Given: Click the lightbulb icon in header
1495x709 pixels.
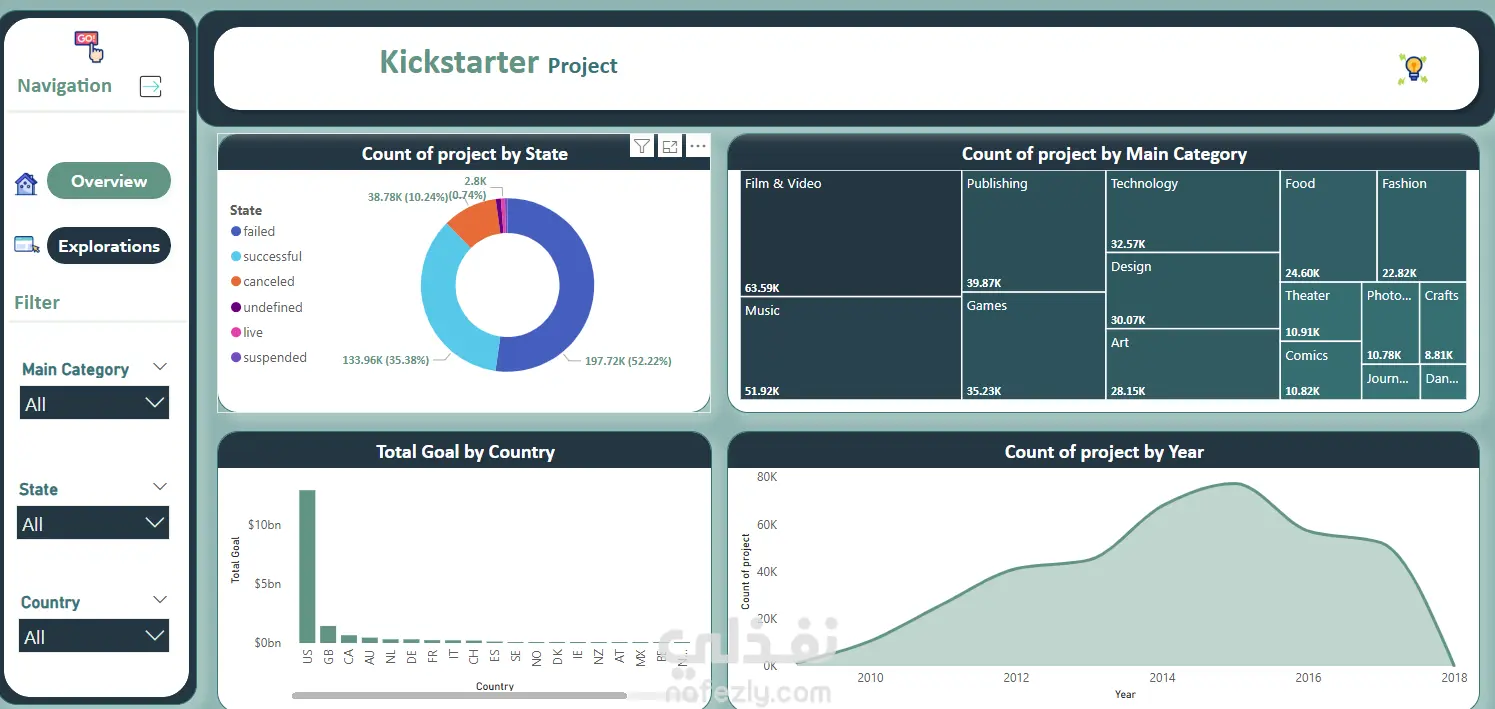Looking at the screenshot, I should (1413, 68).
